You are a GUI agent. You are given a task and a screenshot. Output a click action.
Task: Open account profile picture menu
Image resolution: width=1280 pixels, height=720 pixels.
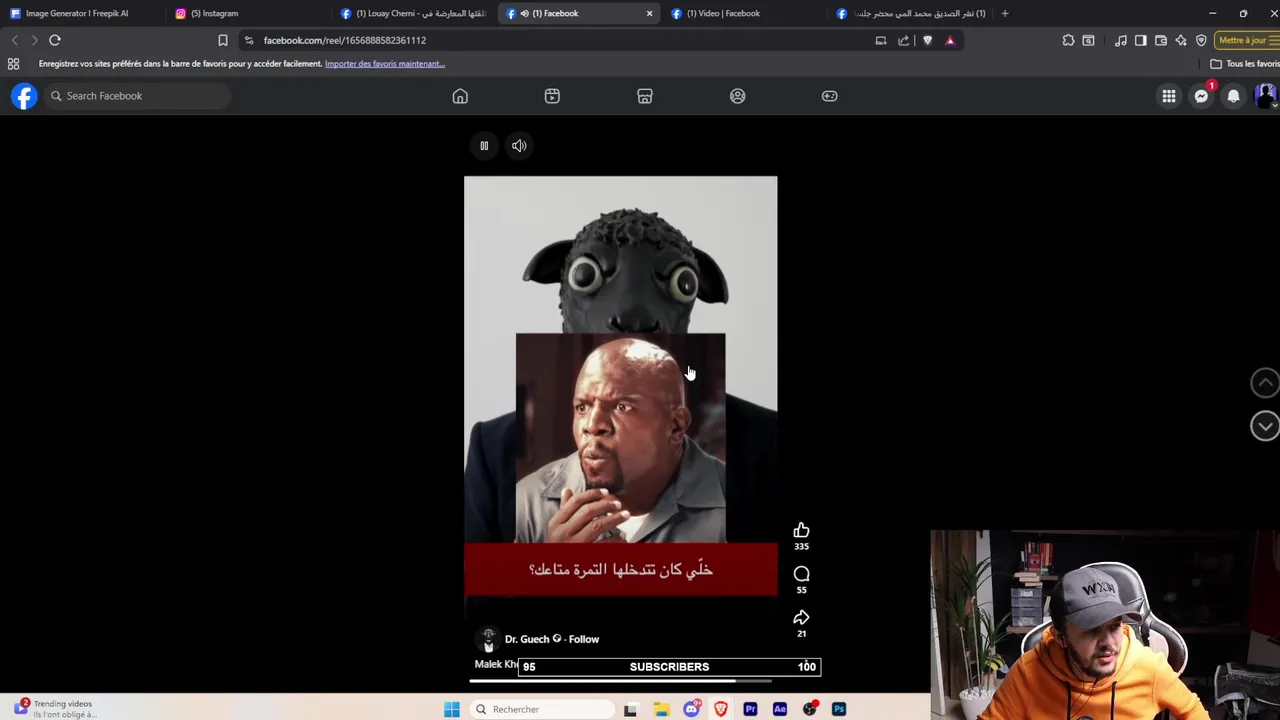1265,96
